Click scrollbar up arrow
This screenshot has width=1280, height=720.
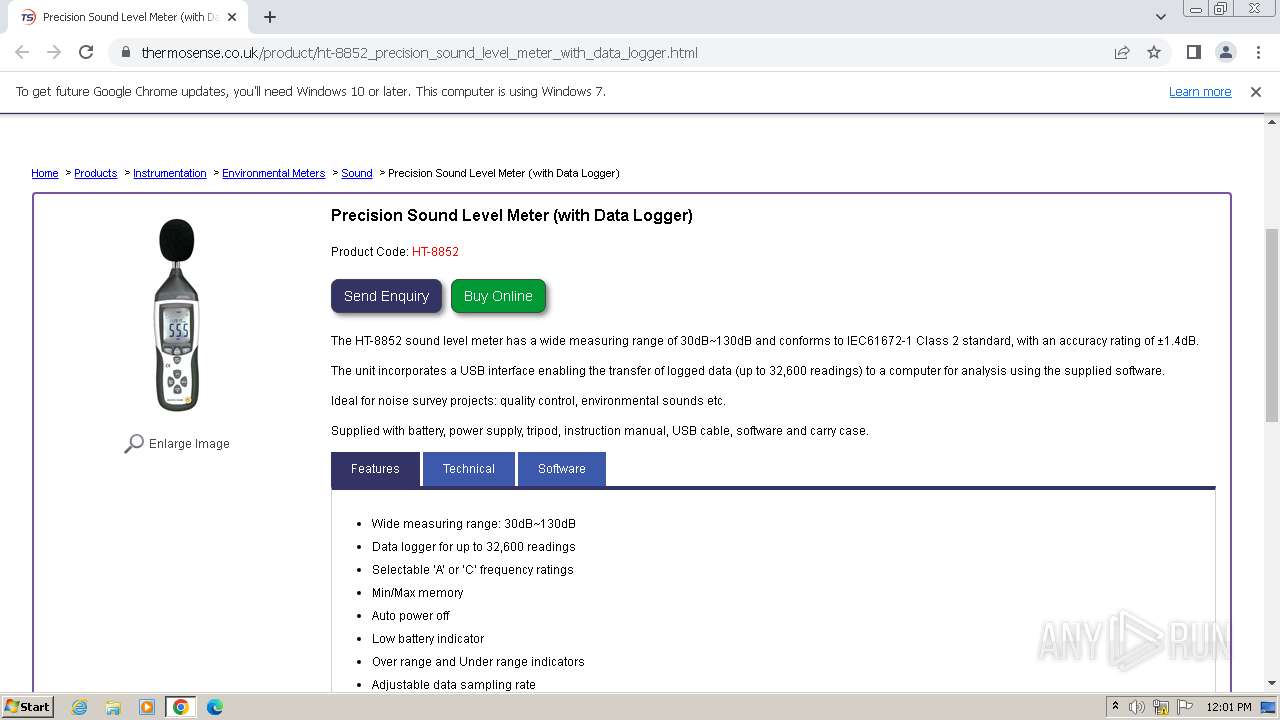coord(1271,122)
